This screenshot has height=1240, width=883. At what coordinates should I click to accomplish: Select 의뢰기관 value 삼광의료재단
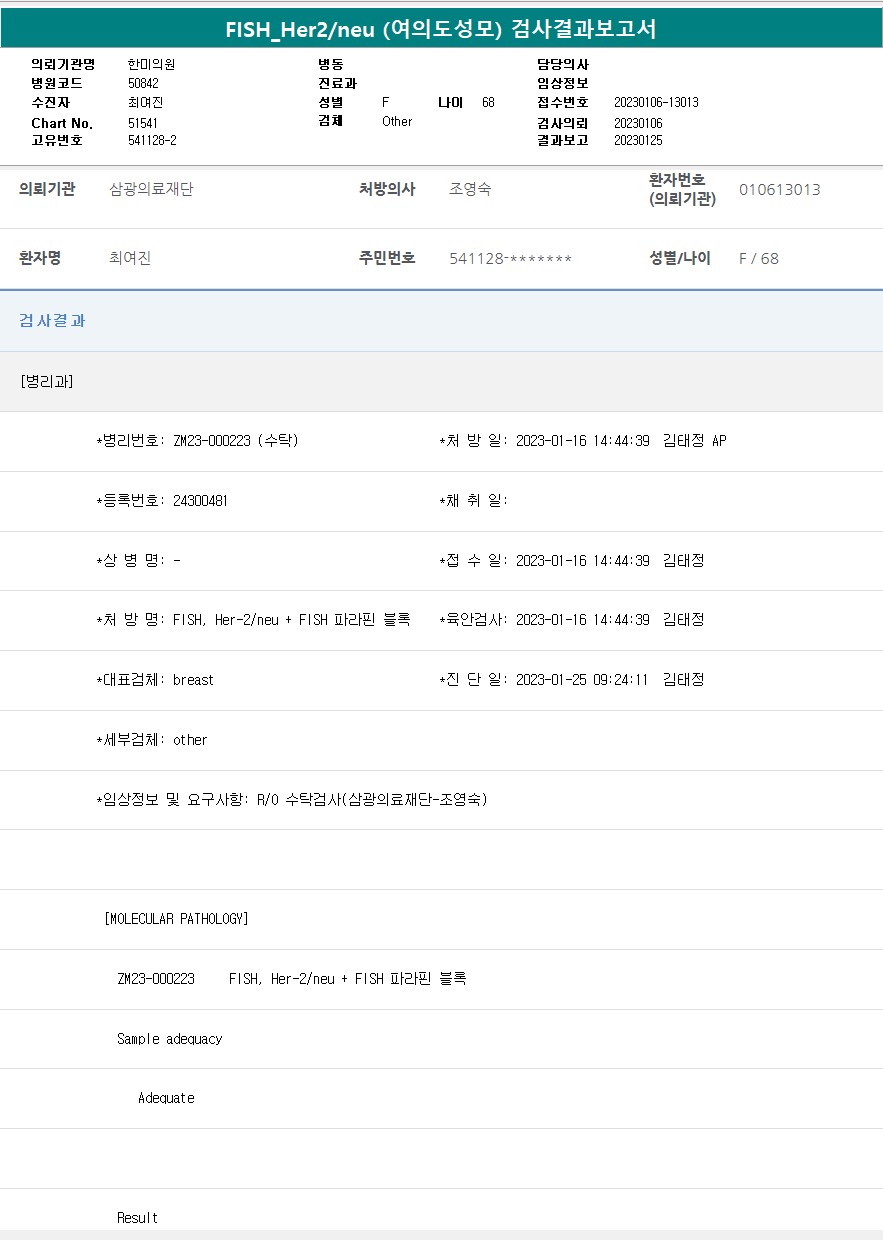coord(151,189)
